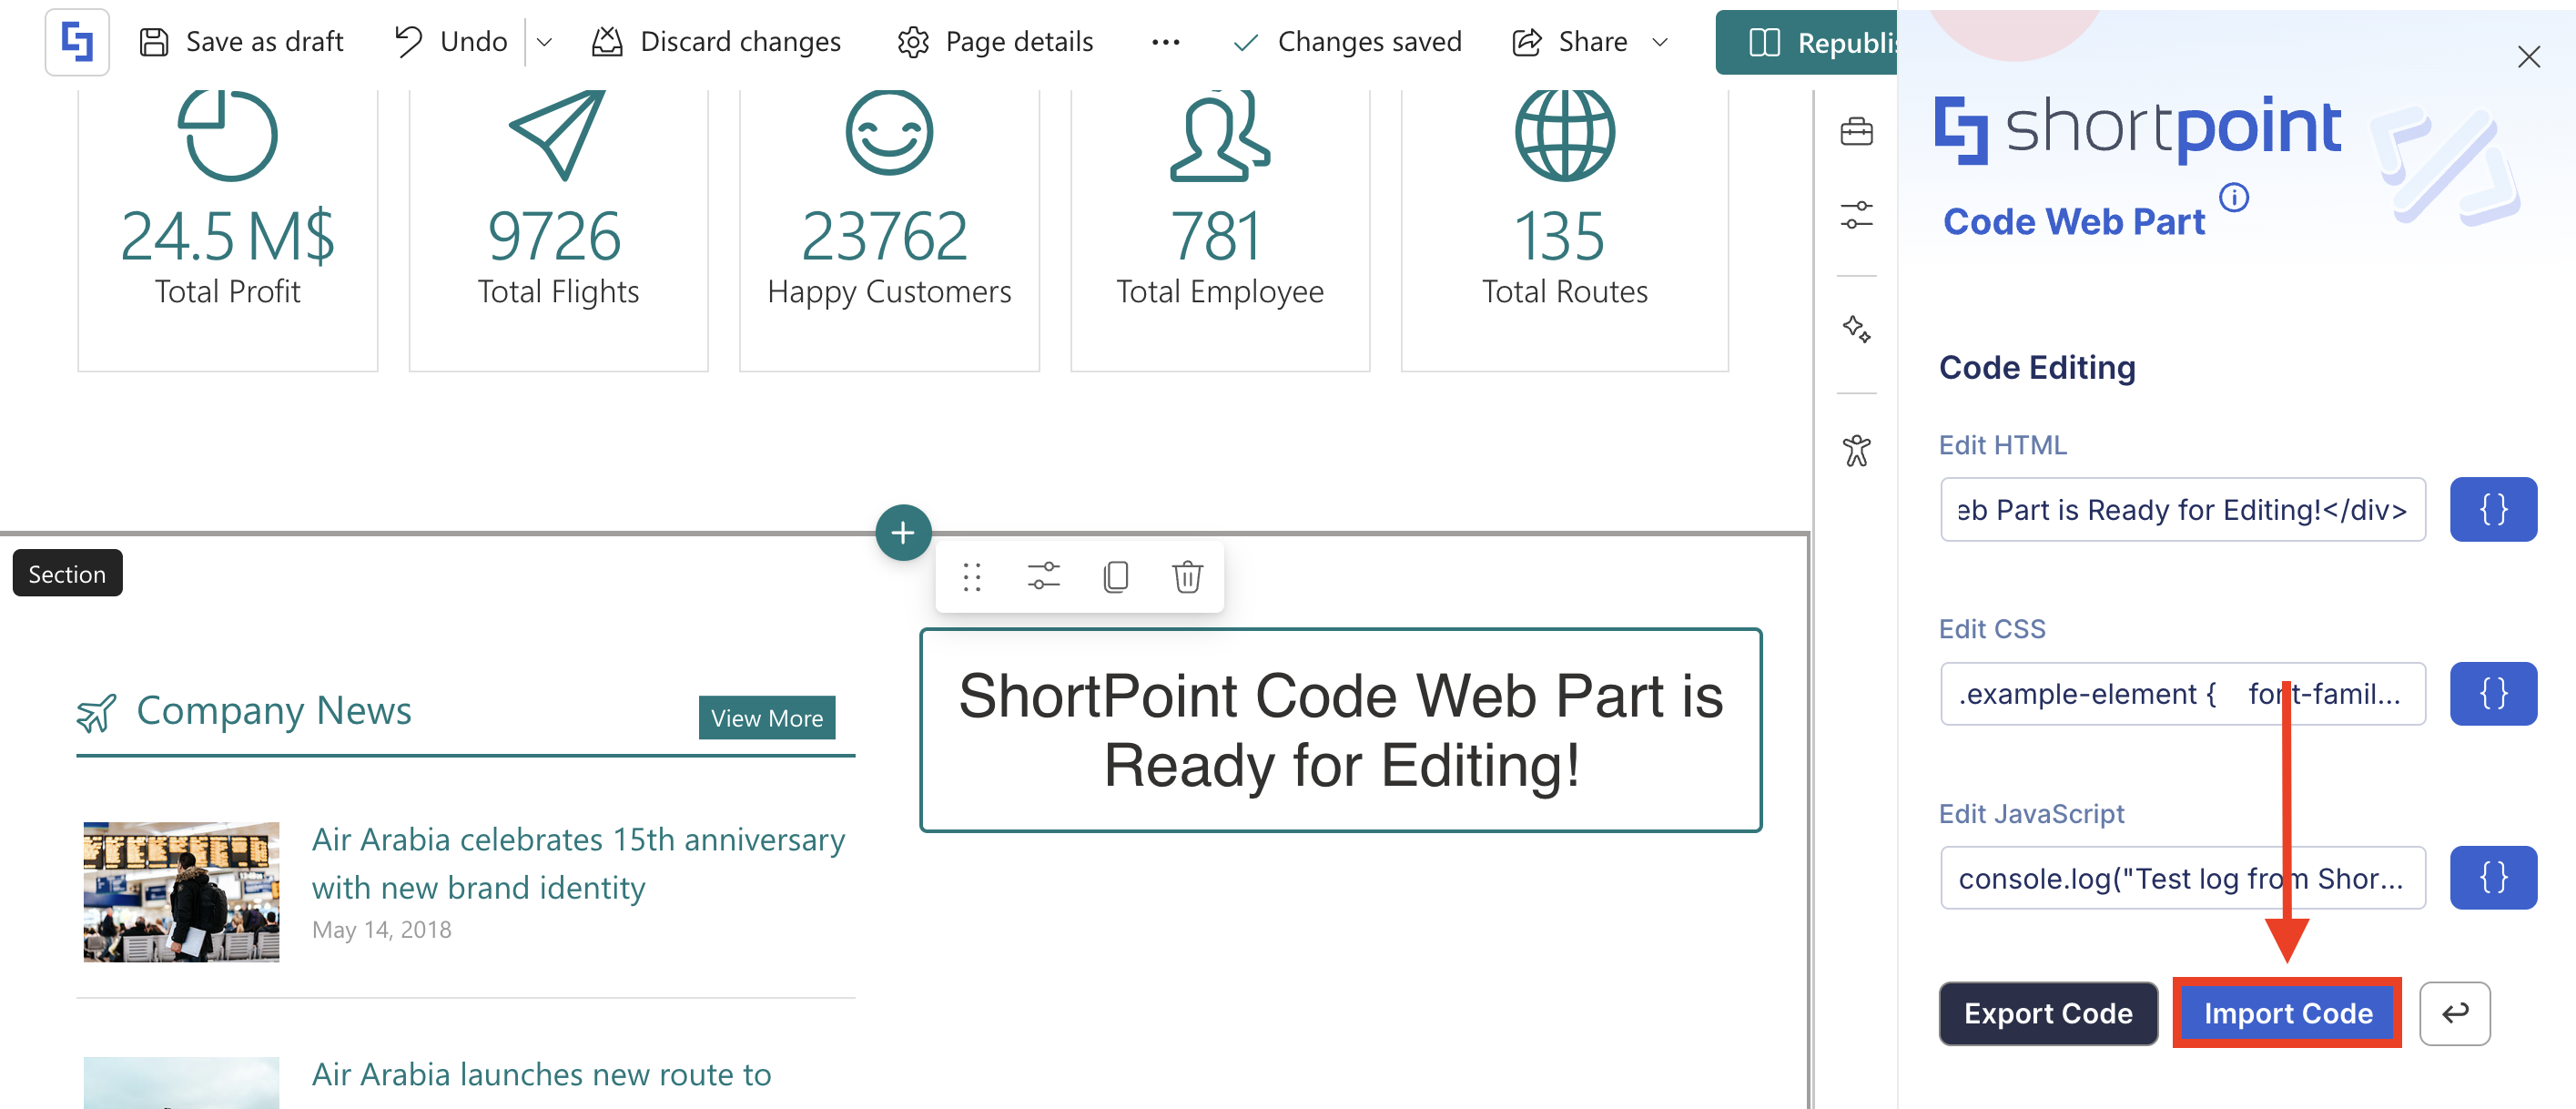2576x1109 pixels.
Task: Expand the Undo history dropdown arrow
Action: click(x=545, y=42)
